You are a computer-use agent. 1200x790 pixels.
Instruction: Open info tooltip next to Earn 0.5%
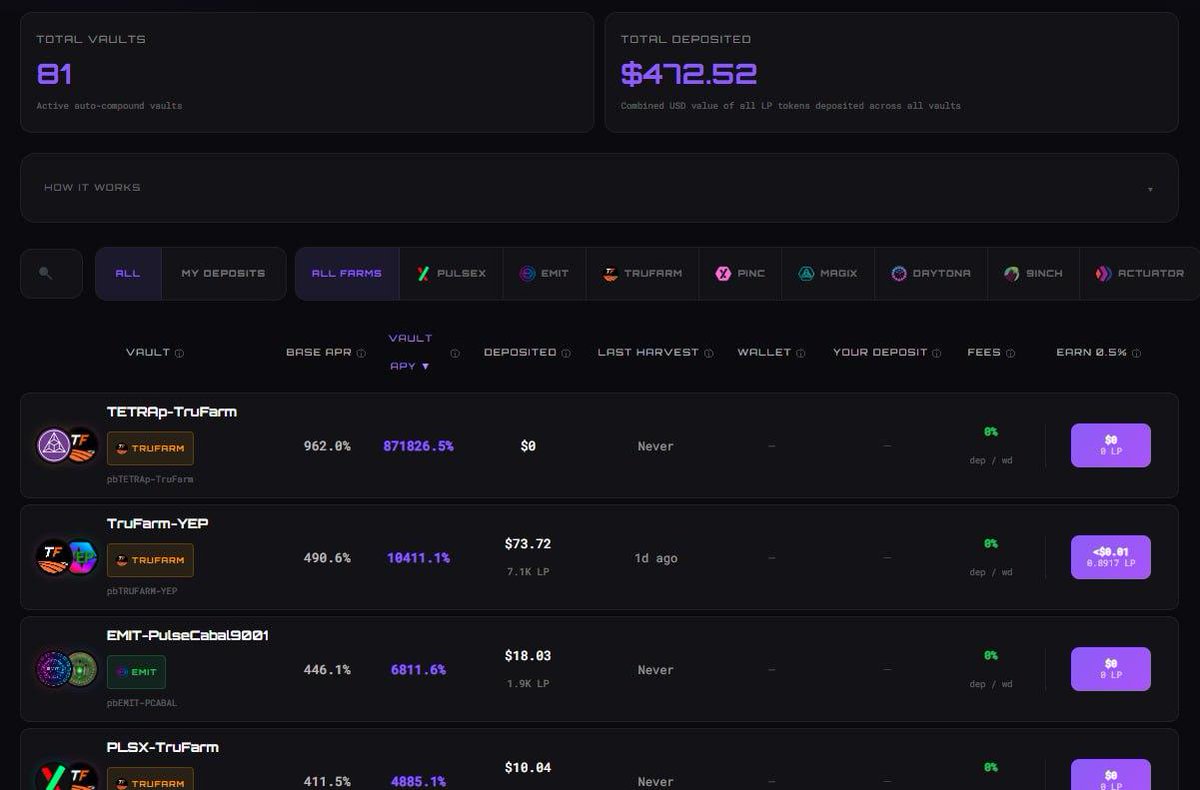point(1136,353)
